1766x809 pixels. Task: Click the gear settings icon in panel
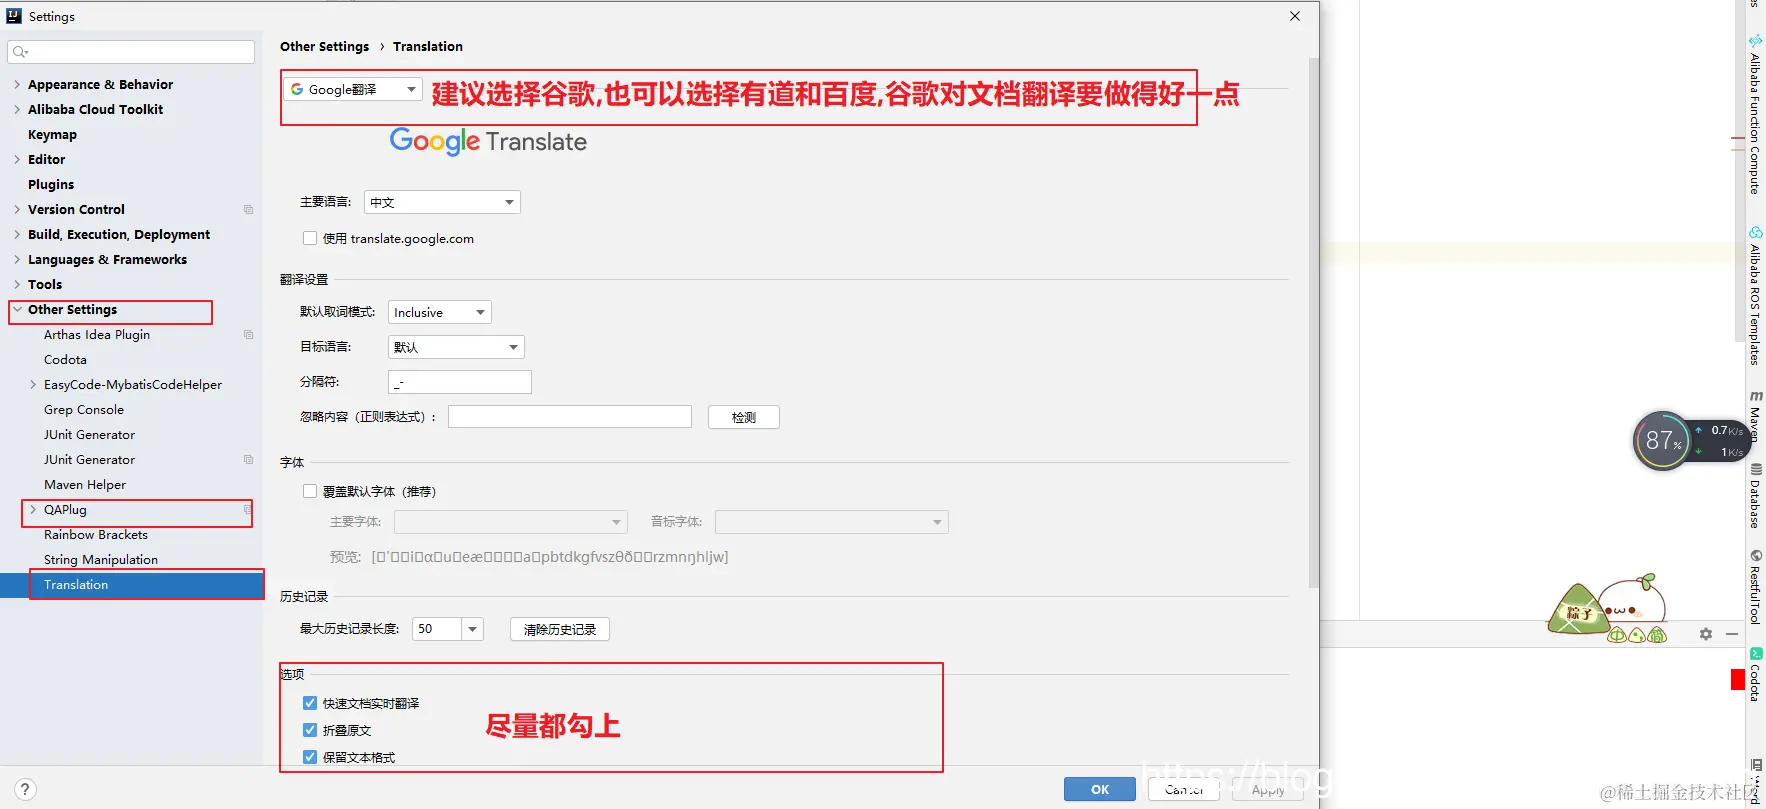pyautogui.click(x=1706, y=634)
